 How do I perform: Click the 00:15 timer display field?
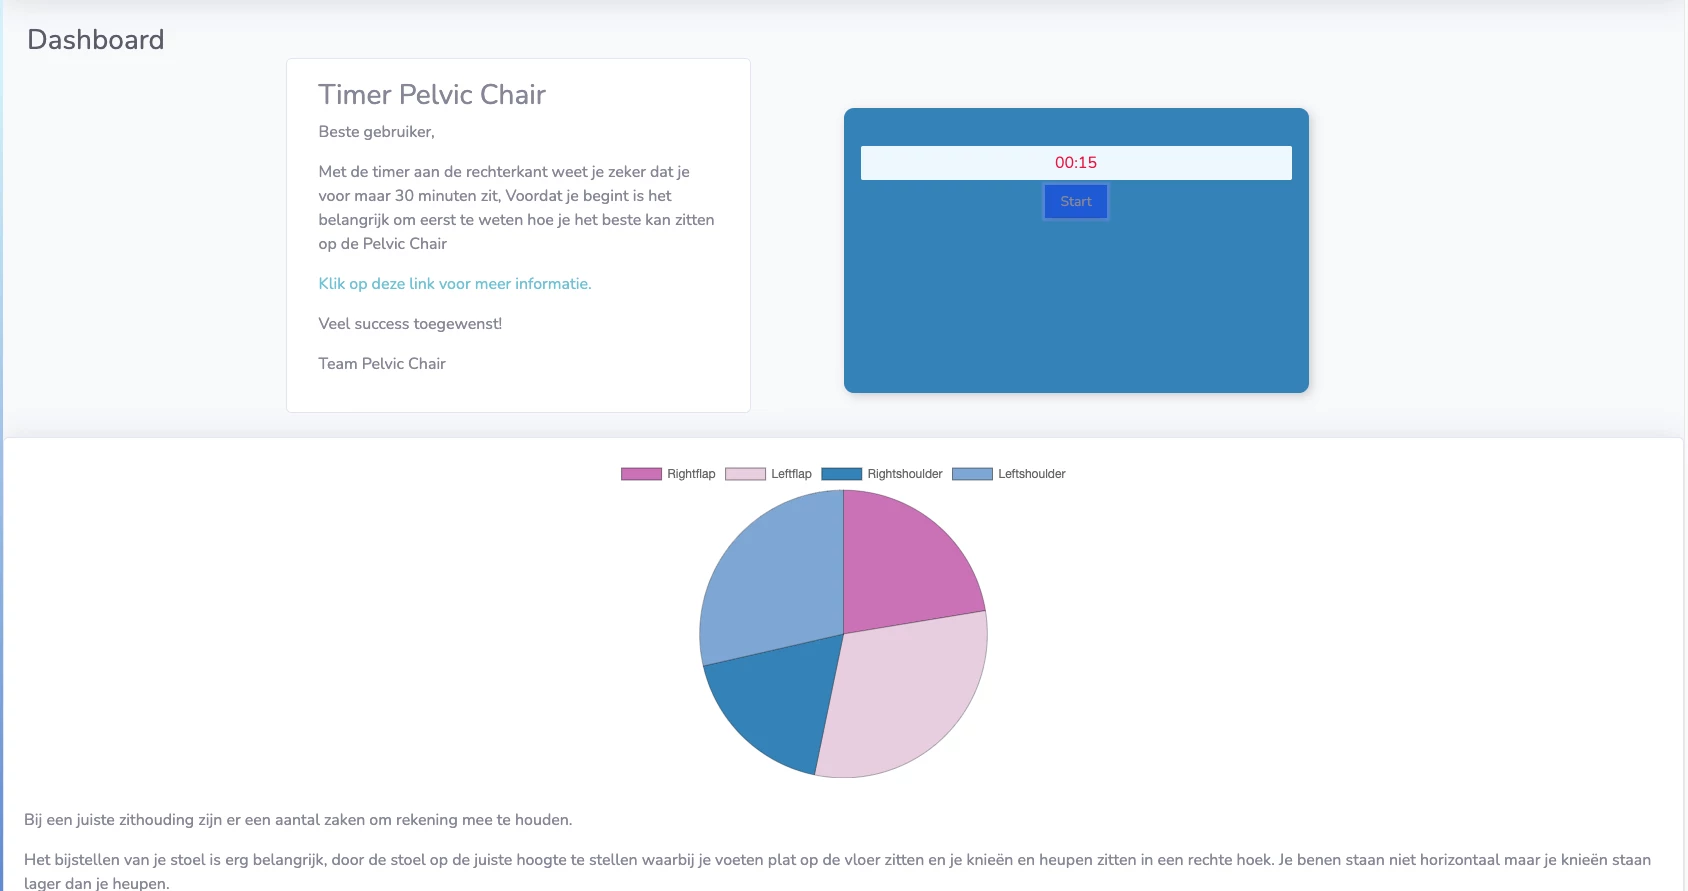(x=1076, y=163)
